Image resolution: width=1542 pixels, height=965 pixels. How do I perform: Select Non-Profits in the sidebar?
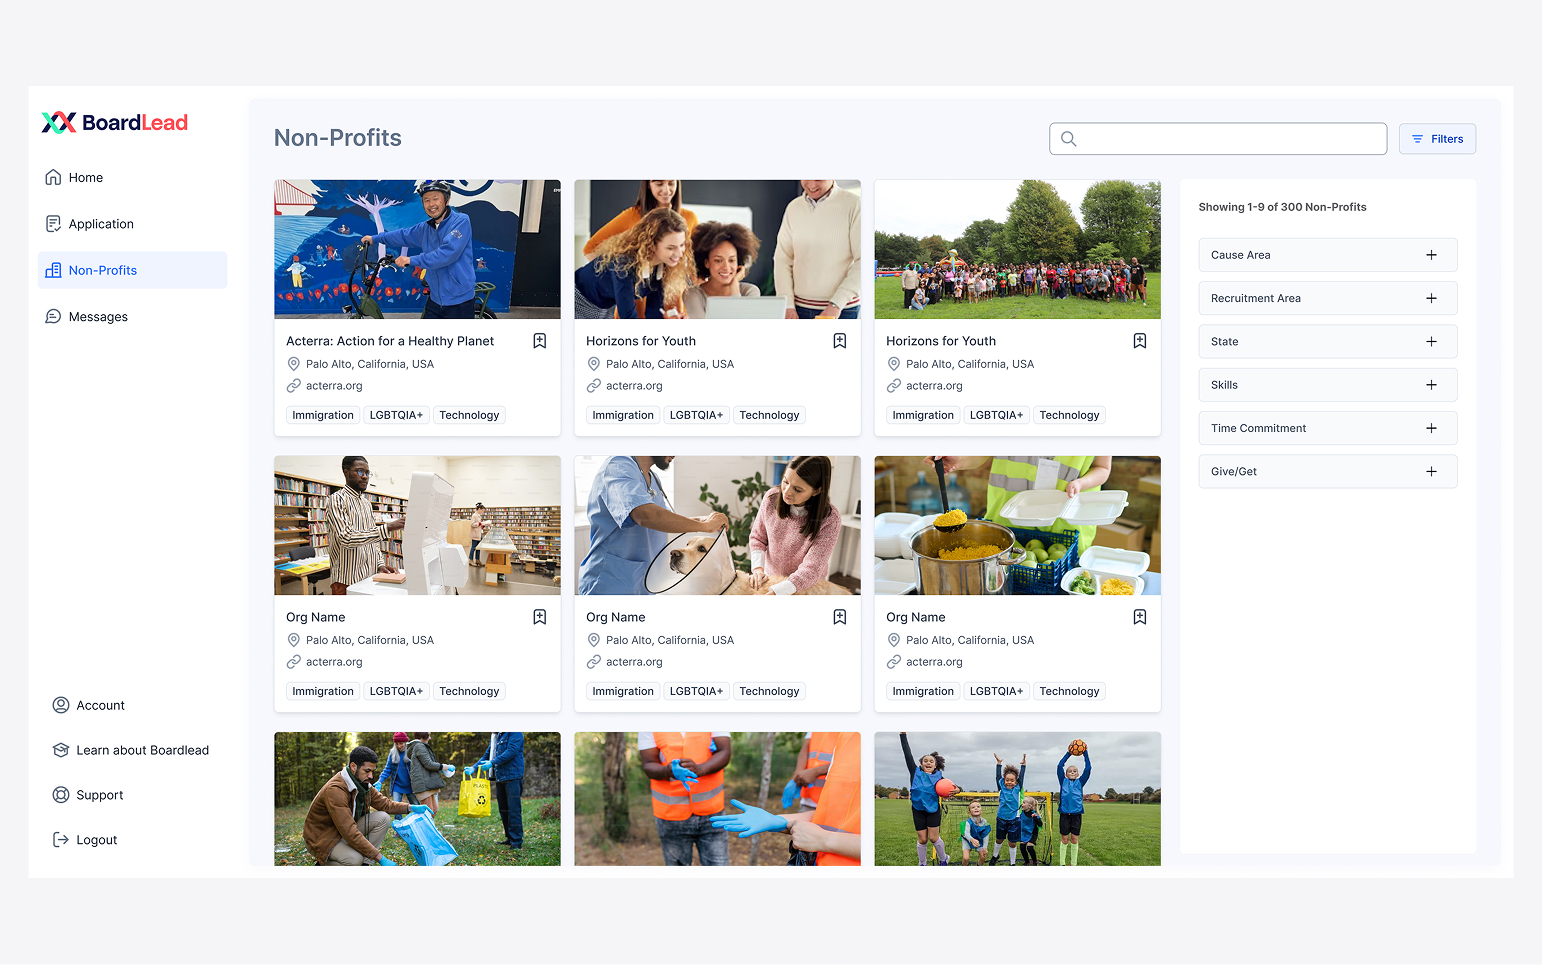point(102,270)
